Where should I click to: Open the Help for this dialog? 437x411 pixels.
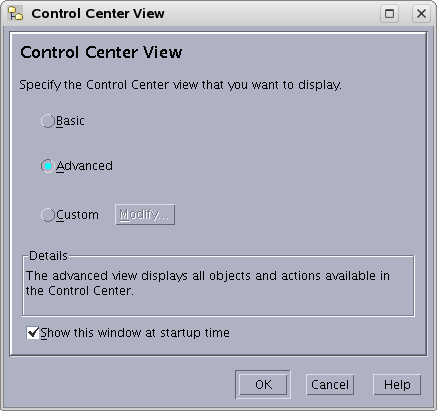click(397, 385)
